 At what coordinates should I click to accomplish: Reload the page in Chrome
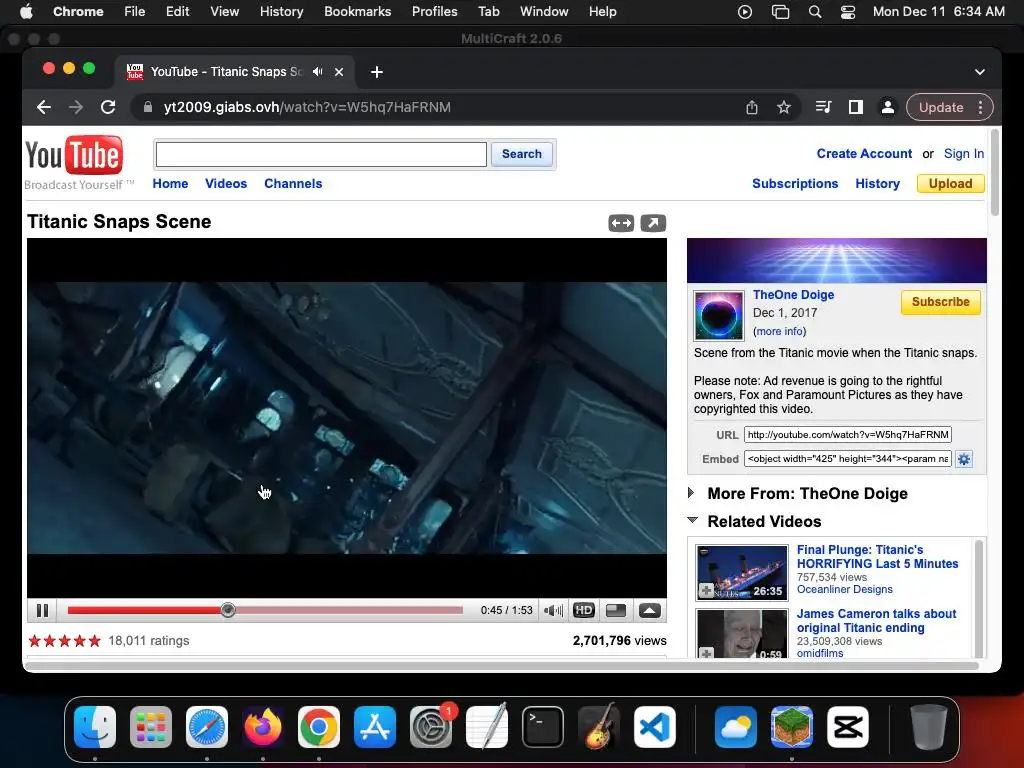click(x=108, y=107)
